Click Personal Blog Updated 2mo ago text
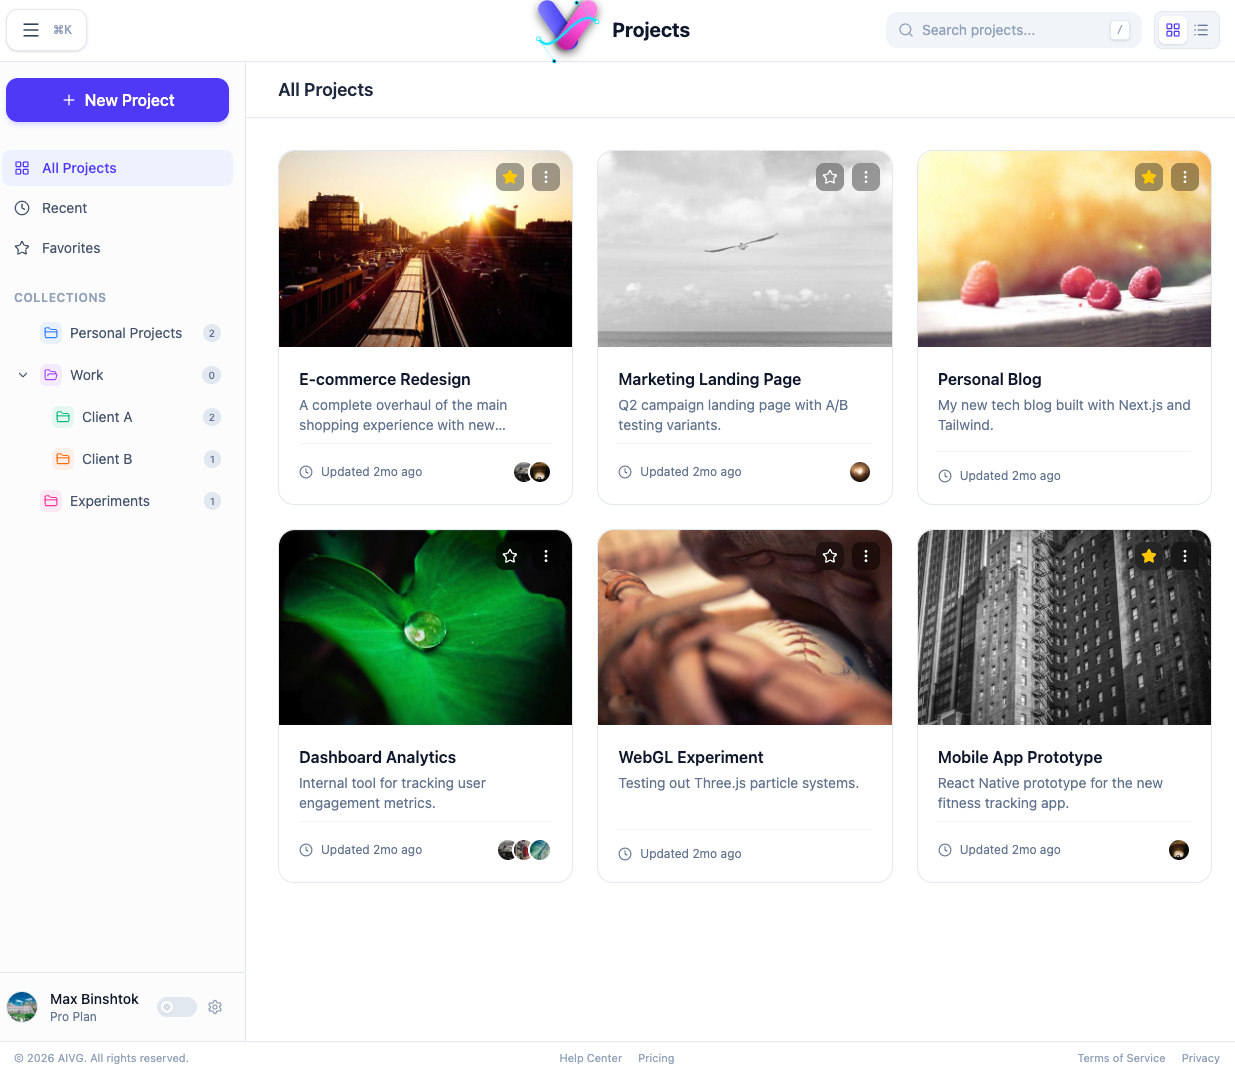The height and width of the screenshot is (1068, 1235). coord(1010,476)
